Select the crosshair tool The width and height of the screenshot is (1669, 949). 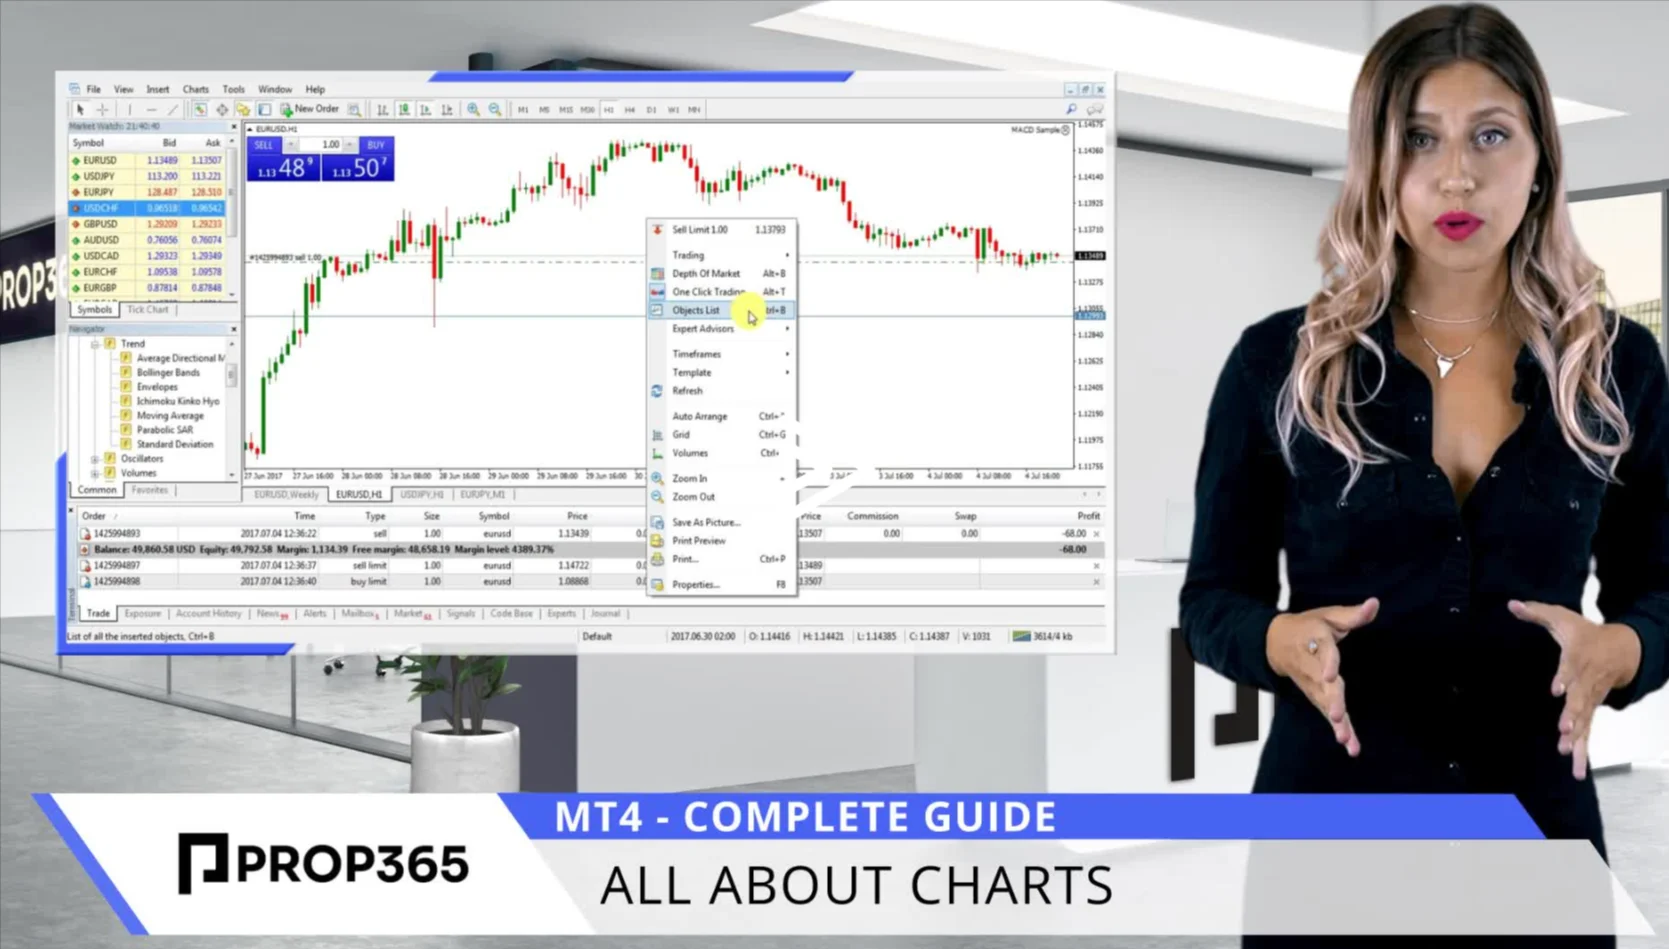(102, 110)
